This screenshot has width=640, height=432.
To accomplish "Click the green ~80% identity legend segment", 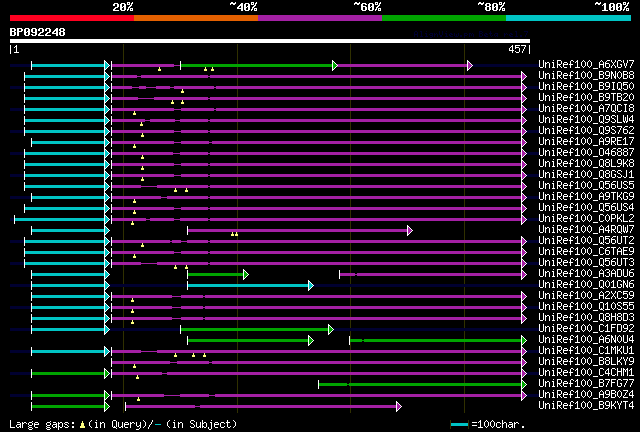I will point(444,18).
